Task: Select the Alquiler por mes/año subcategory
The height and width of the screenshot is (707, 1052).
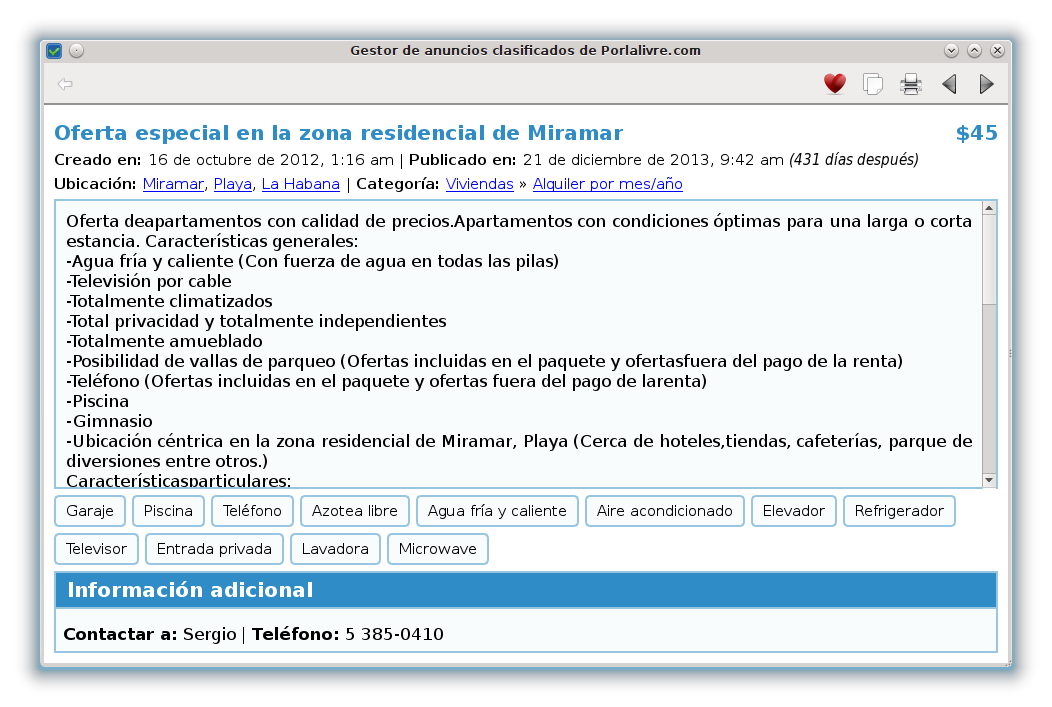Action: [x=607, y=184]
